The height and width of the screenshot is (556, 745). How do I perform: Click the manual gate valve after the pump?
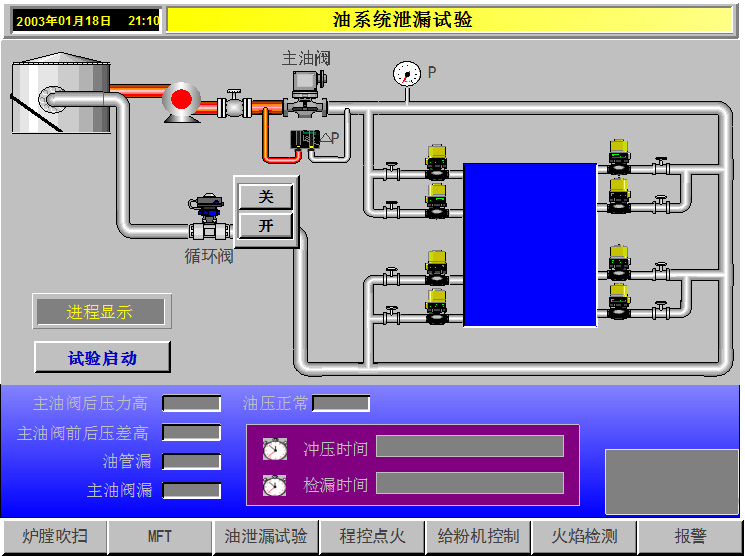(234, 103)
